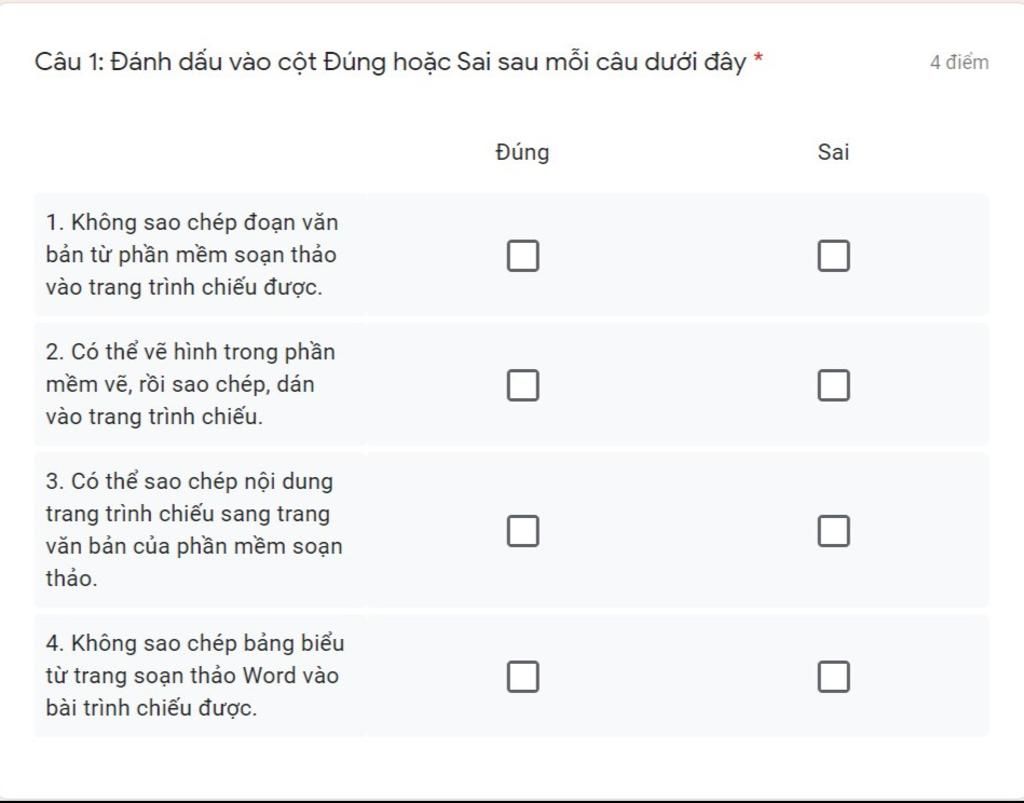The height and width of the screenshot is (803, 1024).
Task: Select Đúng for statement 4 about Word tables
Action: click(522, 677)
